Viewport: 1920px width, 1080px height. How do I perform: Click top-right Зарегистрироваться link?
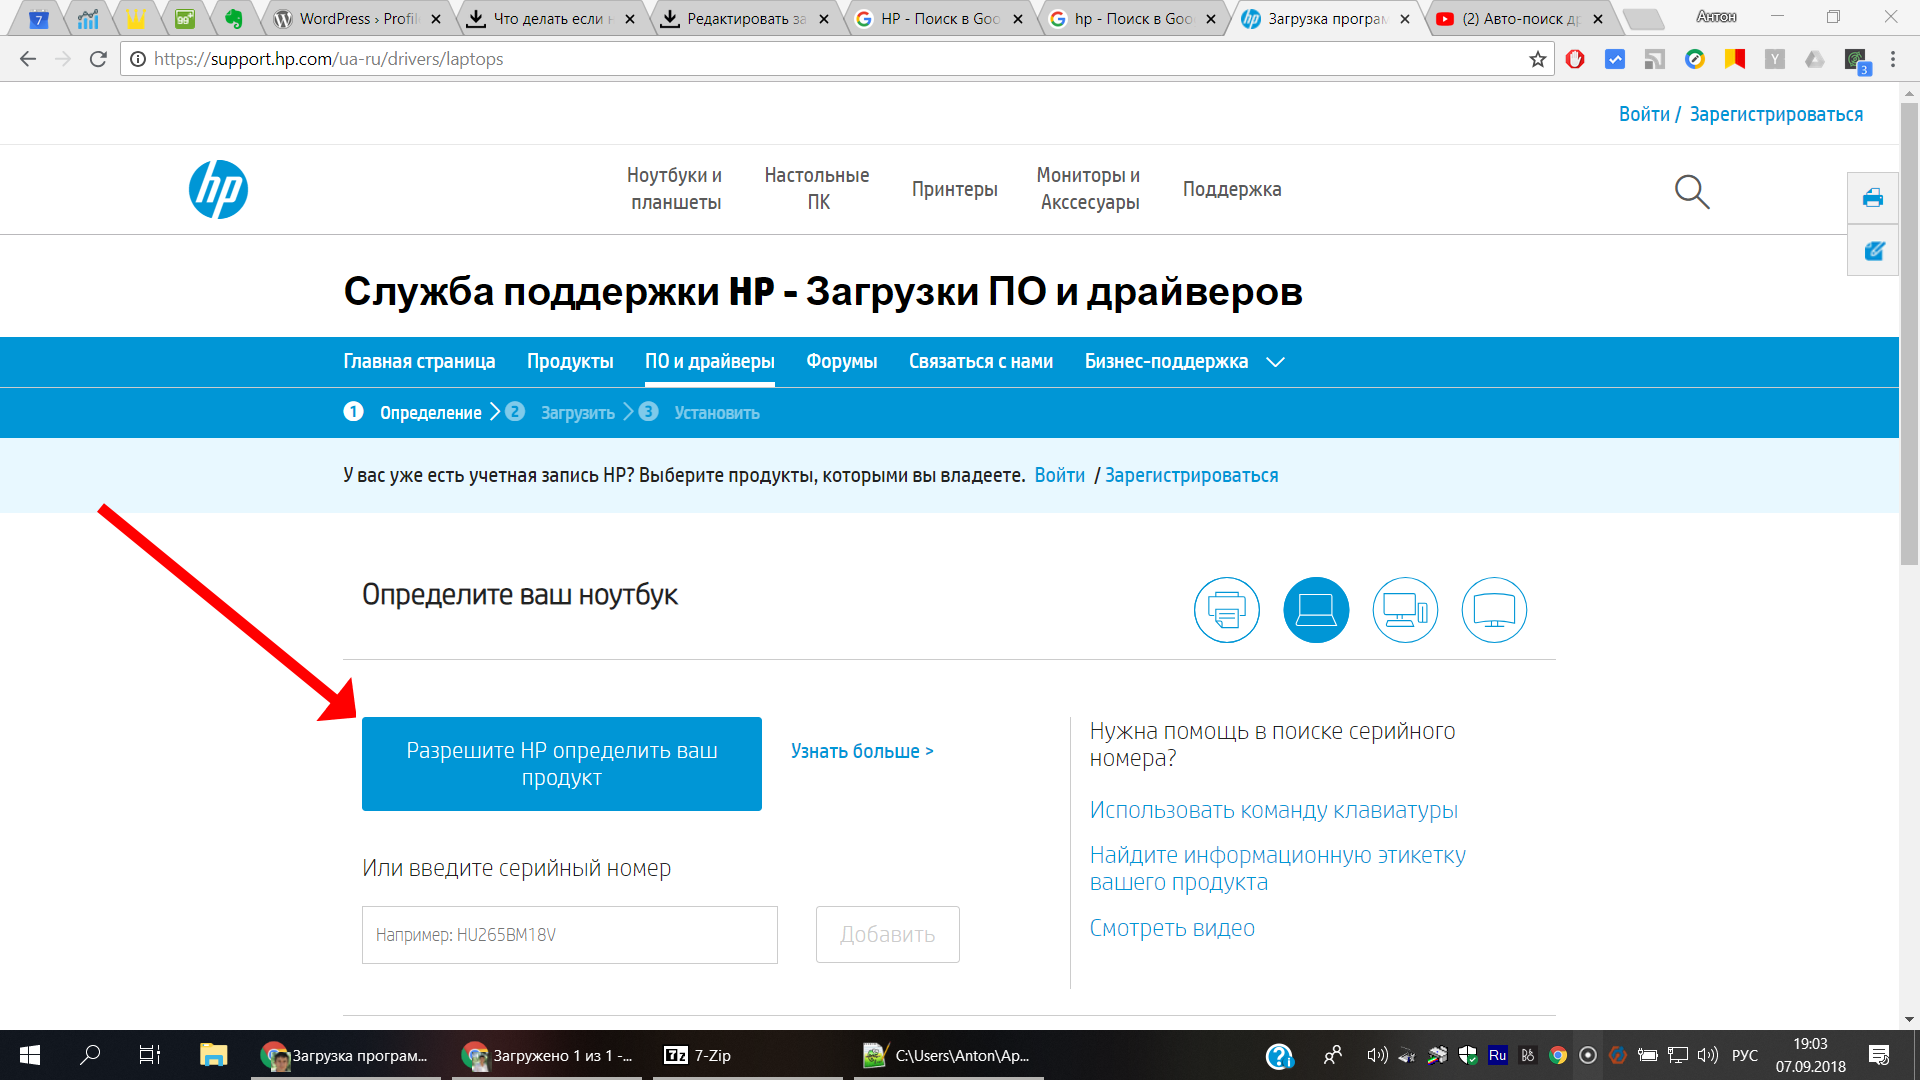tap(1776, 114)
